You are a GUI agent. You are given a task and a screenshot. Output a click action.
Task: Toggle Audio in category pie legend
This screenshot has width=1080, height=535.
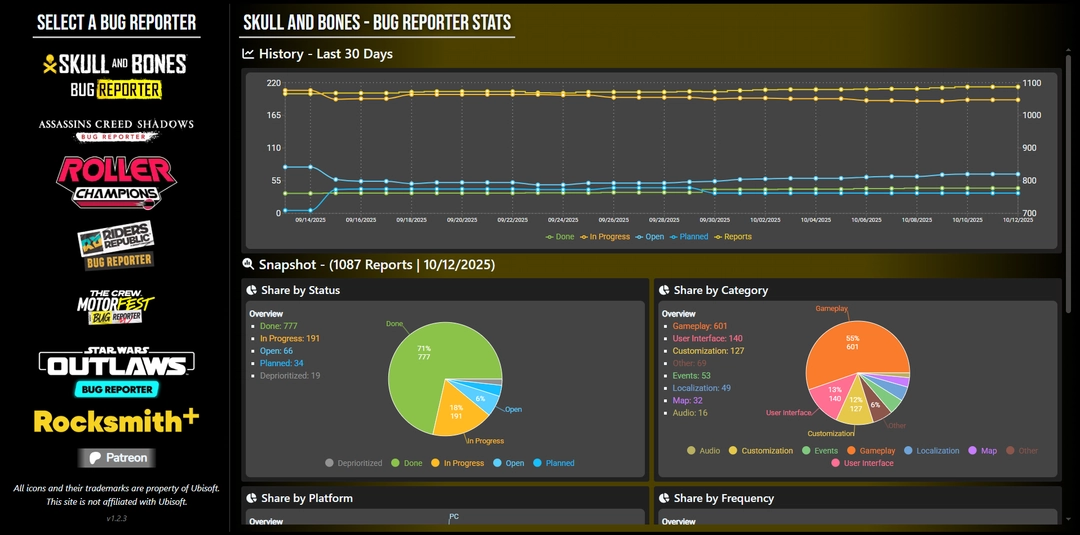[x=704, y=451]
